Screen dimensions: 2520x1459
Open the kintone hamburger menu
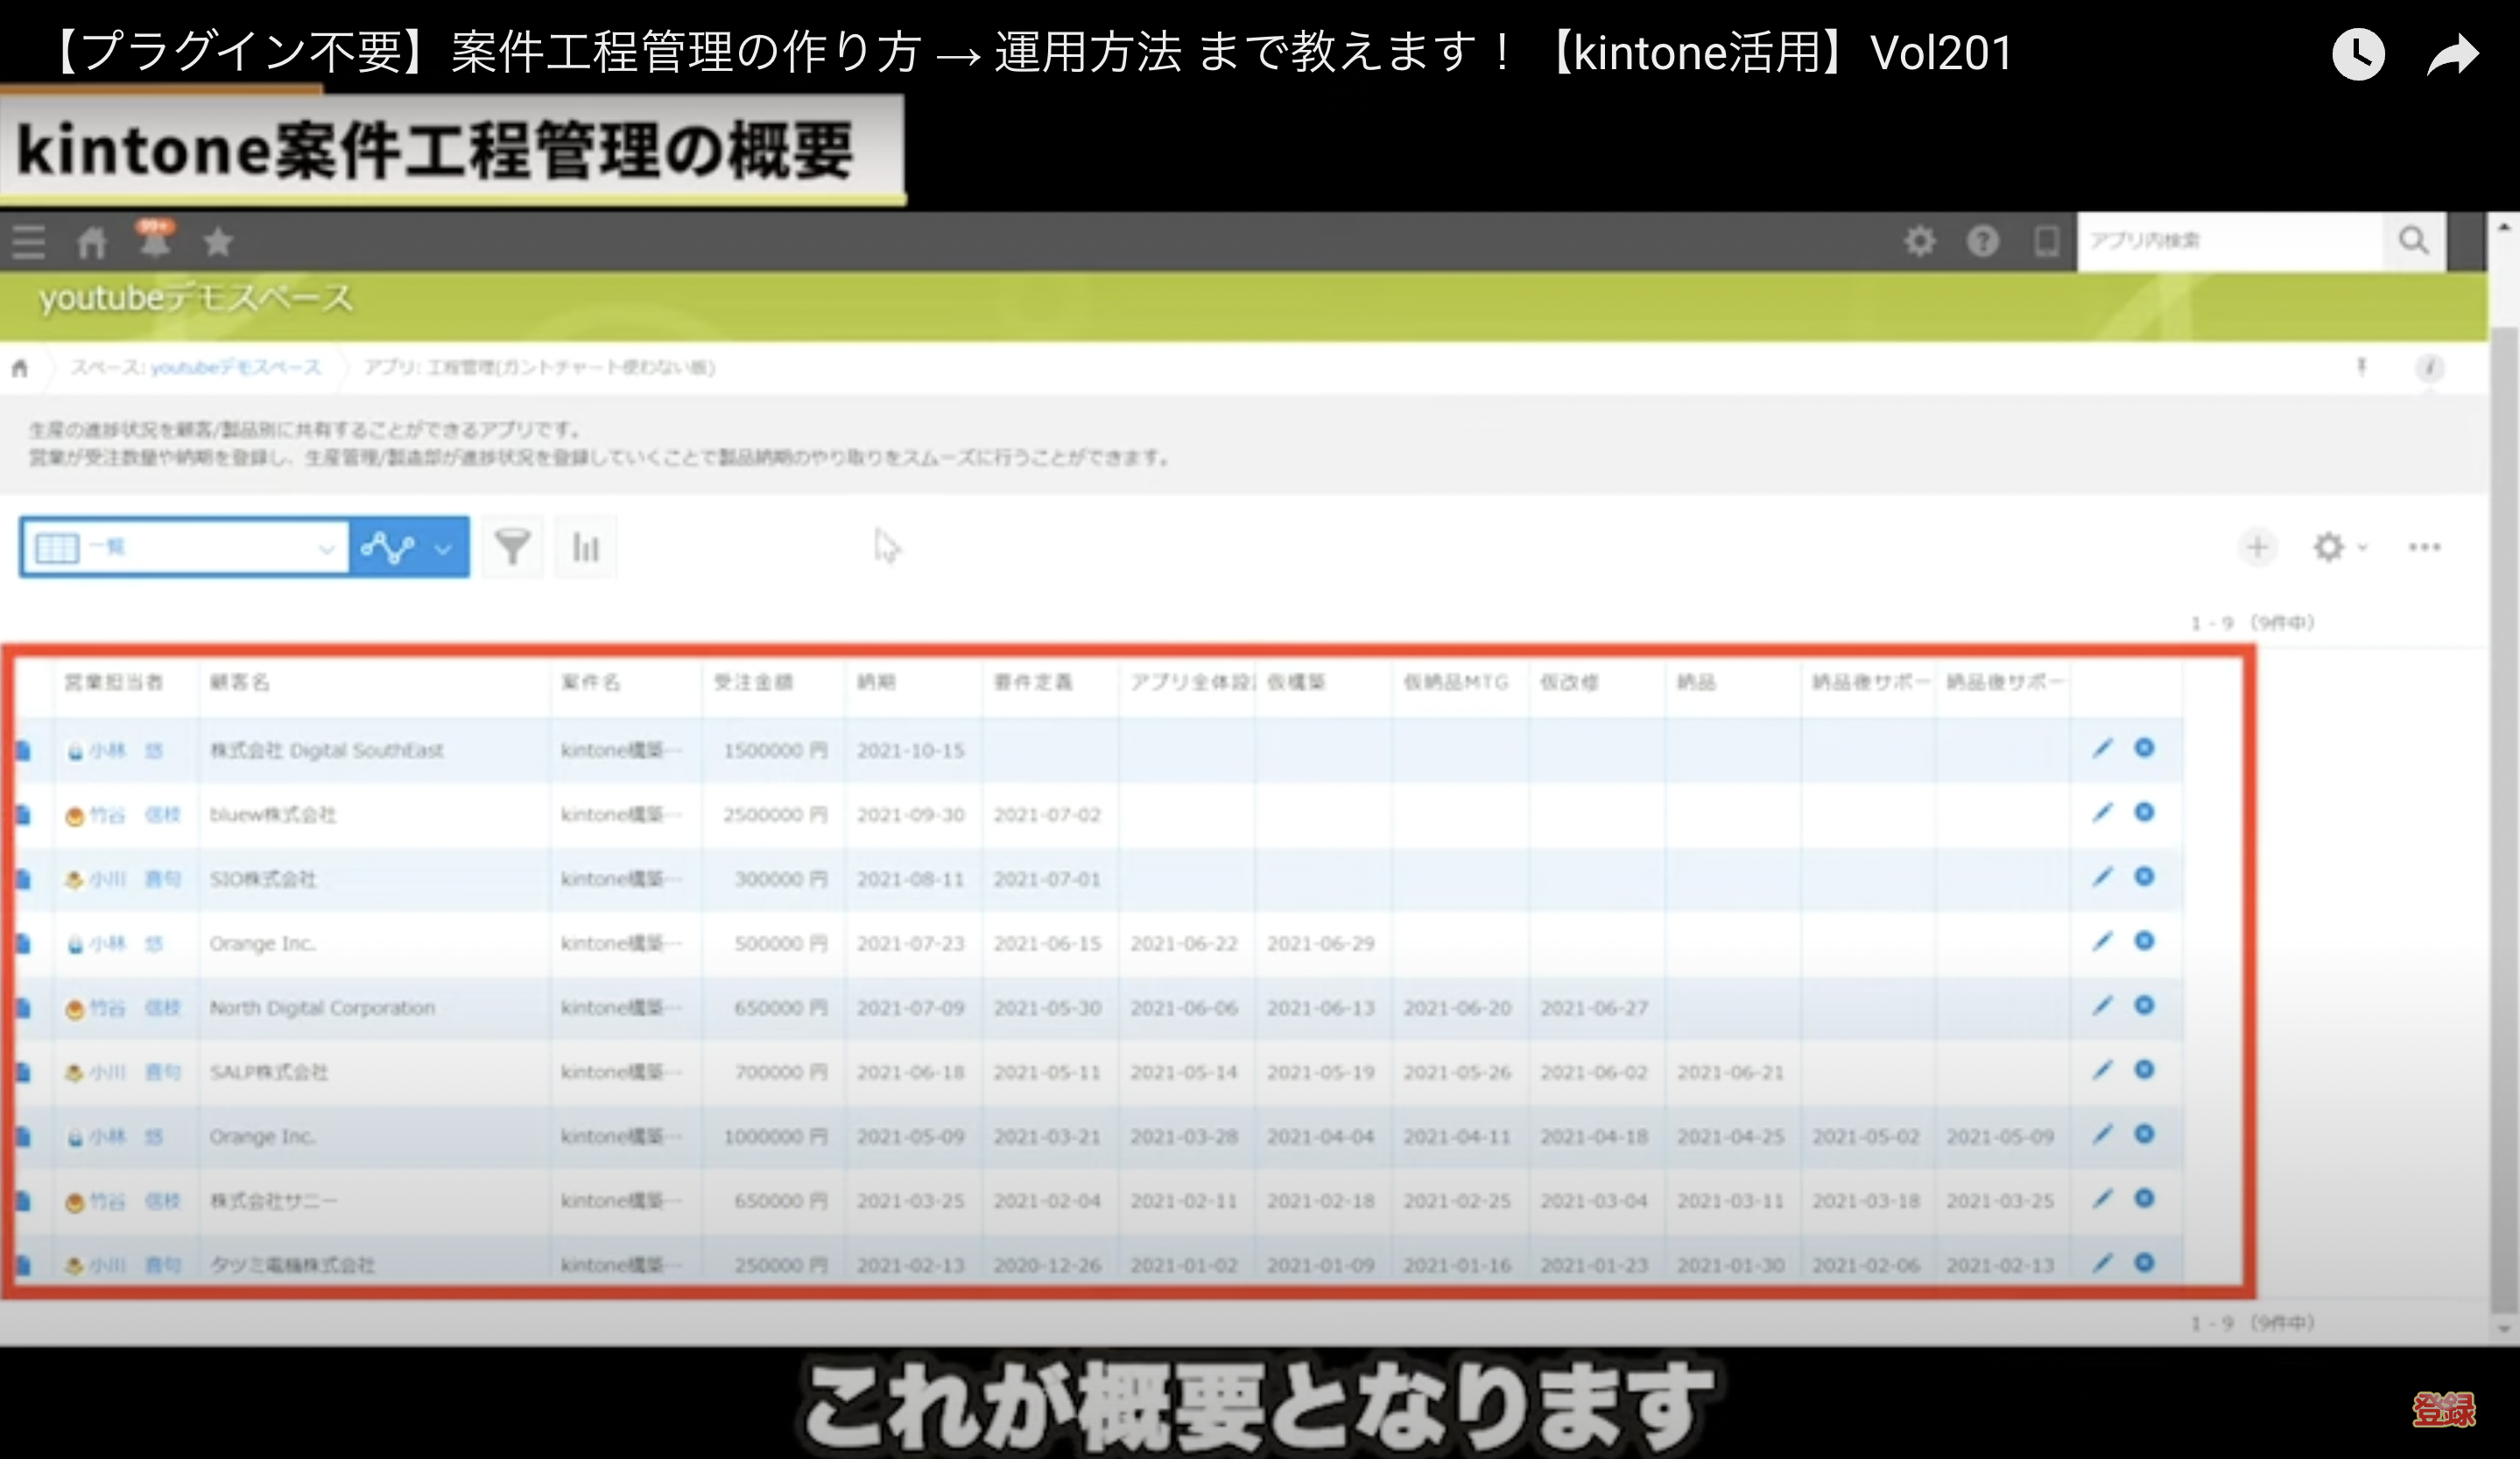coord(28,242)
